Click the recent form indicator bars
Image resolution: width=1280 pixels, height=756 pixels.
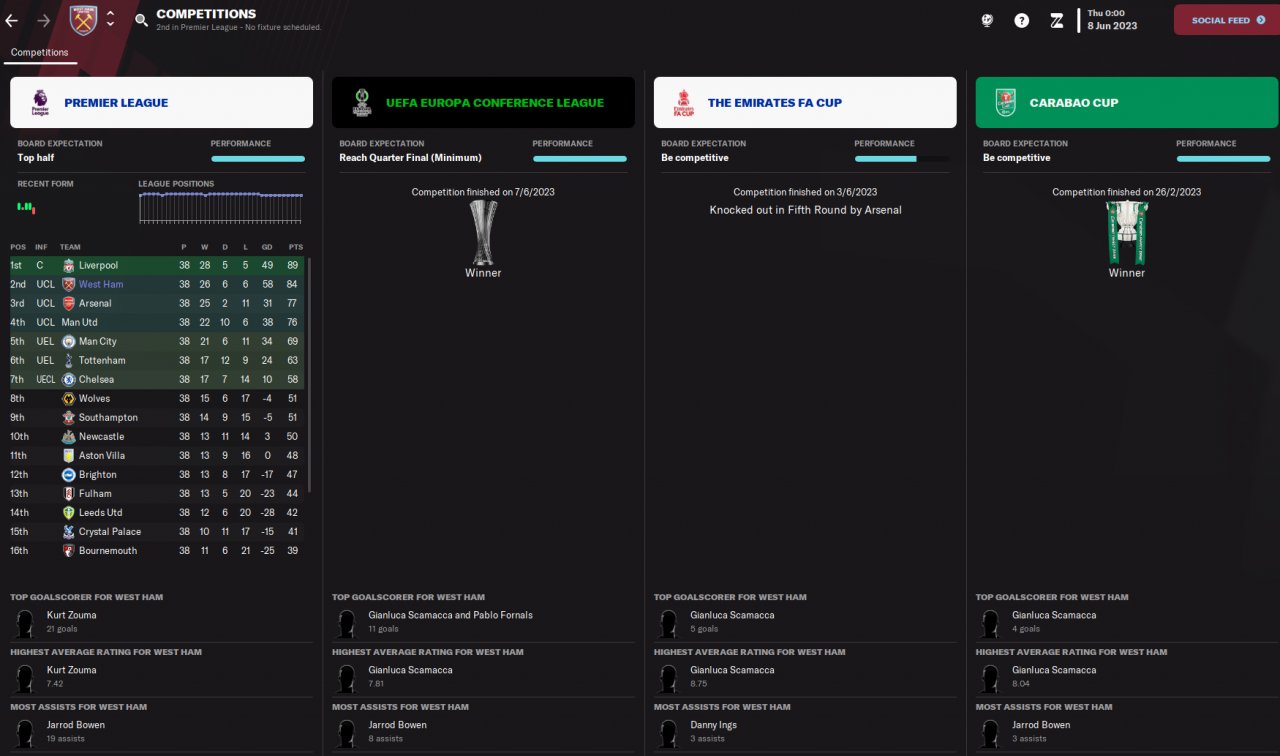pyautogui.click(x=26, y=207)
